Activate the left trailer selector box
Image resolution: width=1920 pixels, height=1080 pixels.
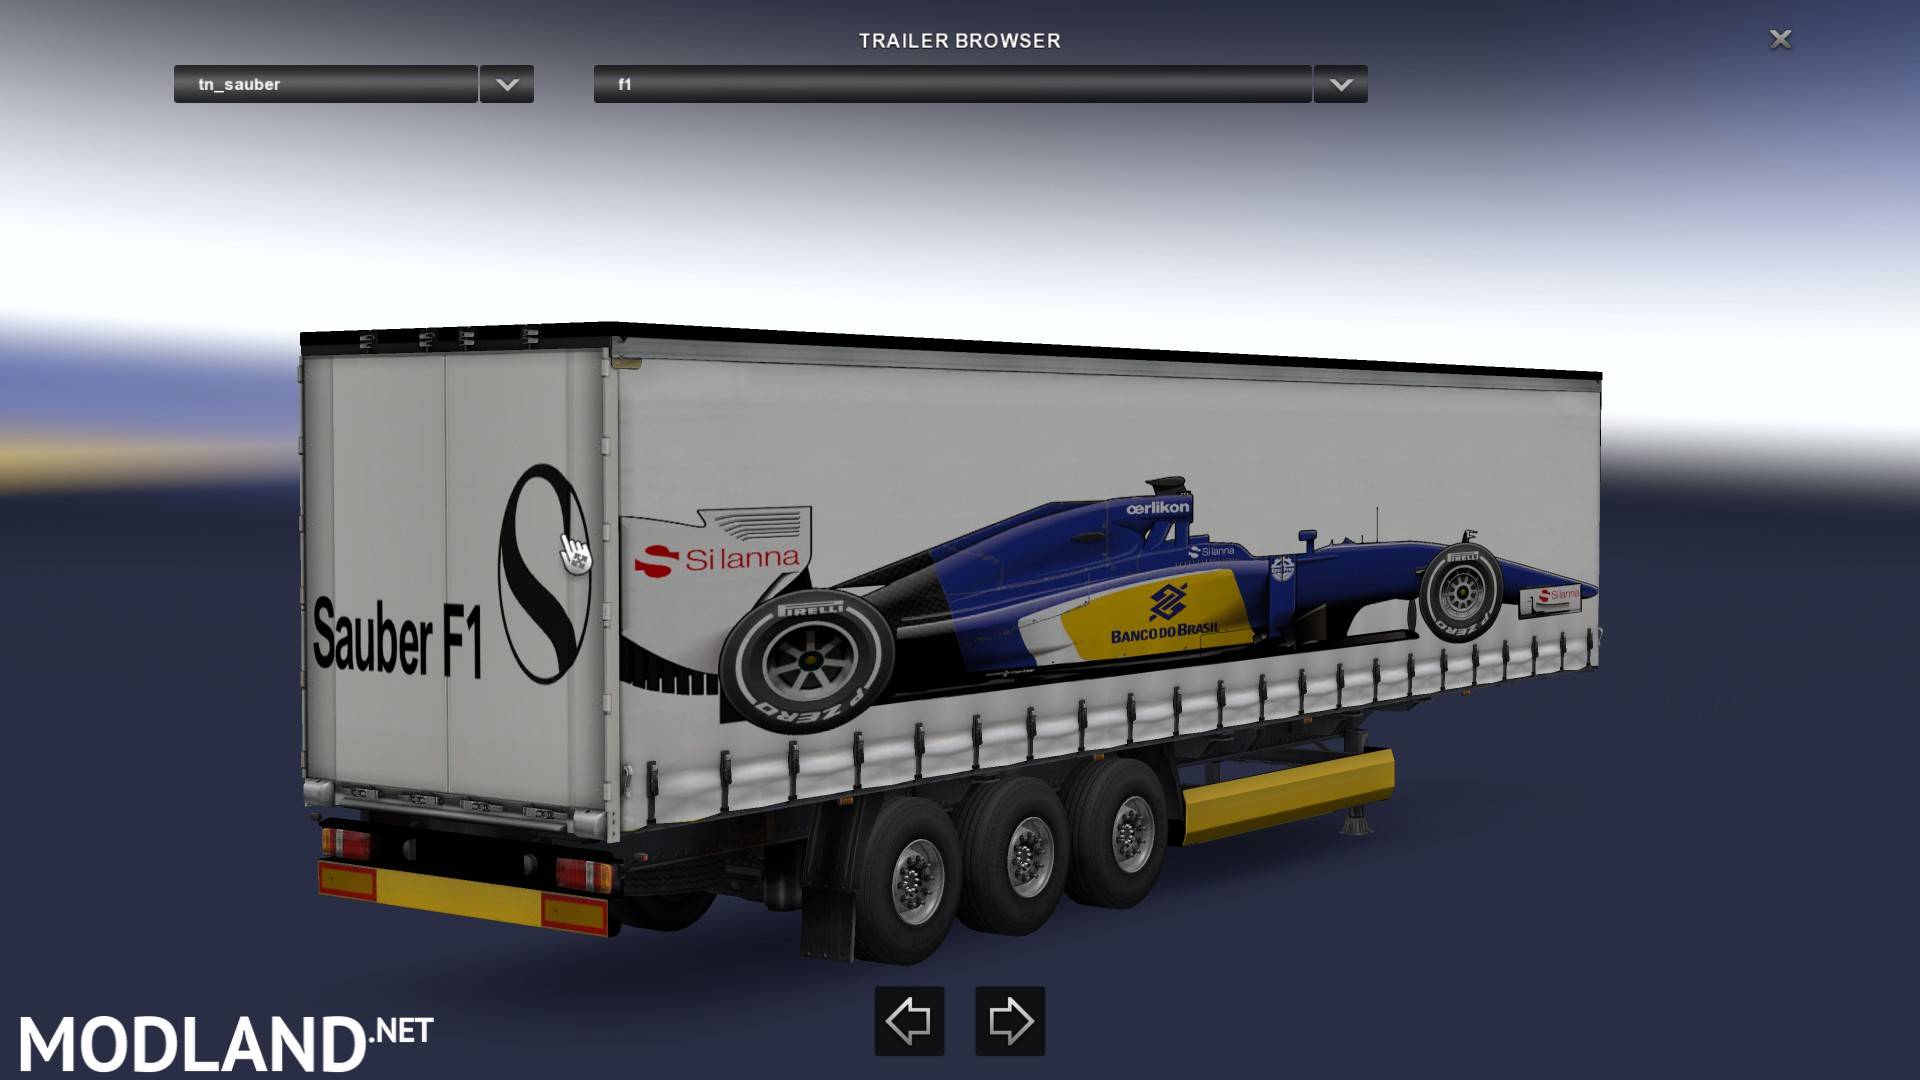(324, 85)
